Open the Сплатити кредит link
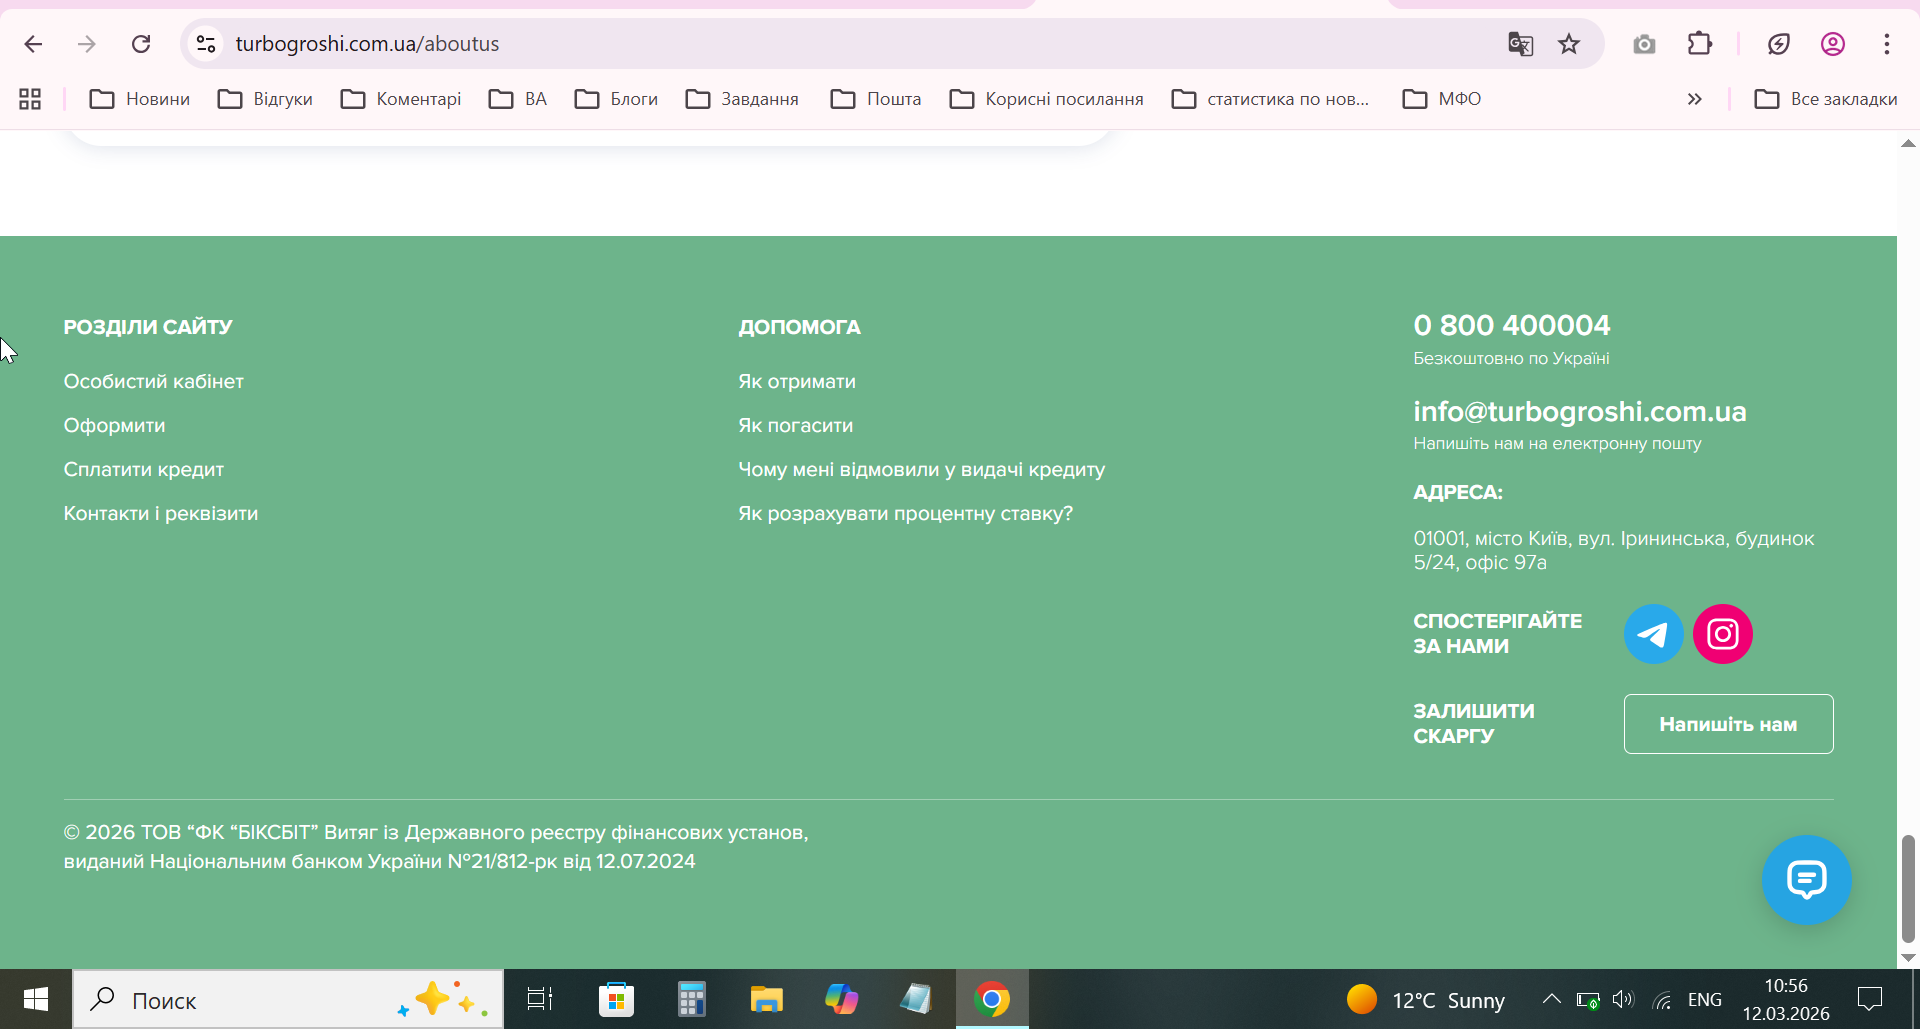This screenshot has width=1920, height=1029. (144, 469)
